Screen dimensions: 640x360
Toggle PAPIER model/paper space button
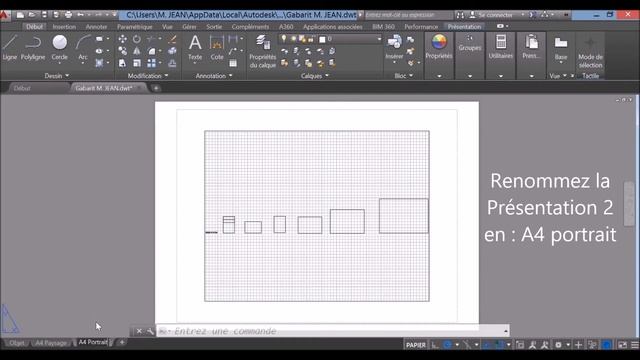coord(416,345)
